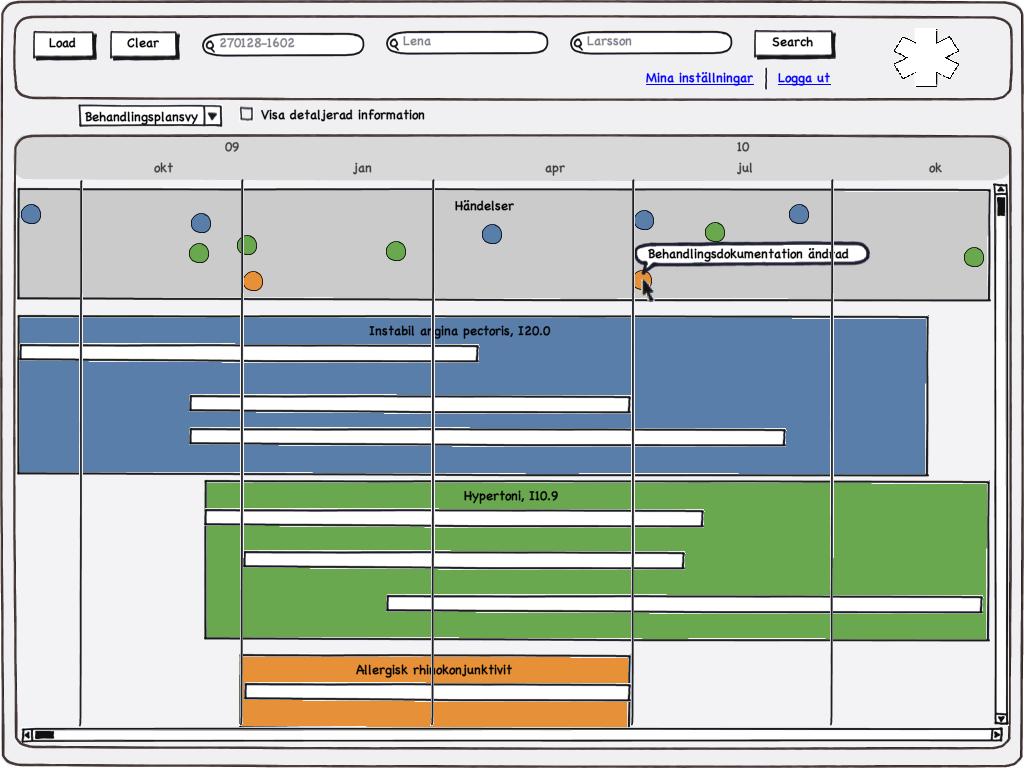The width and height of the screenshot is (1024, 768).
Task: Click horizontal scrollbar left arrow
Action: (27, 735)
